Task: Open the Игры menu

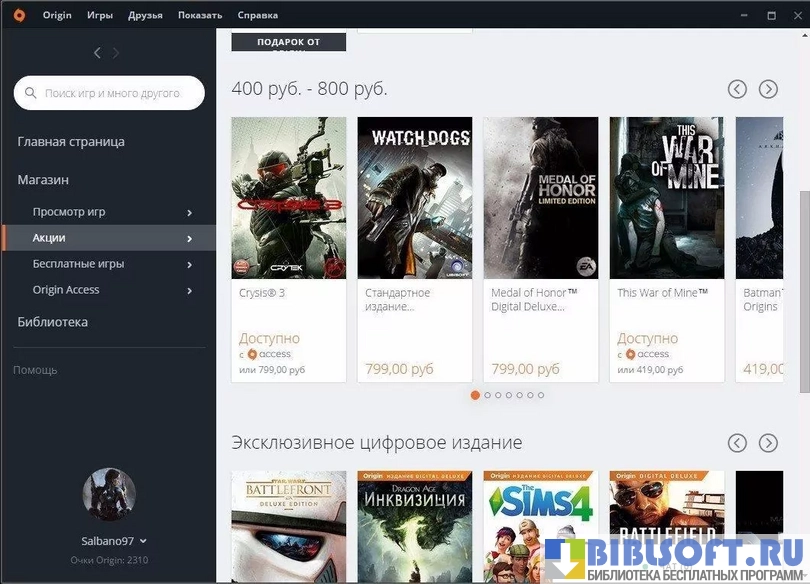Action: [x=100, y=16]
